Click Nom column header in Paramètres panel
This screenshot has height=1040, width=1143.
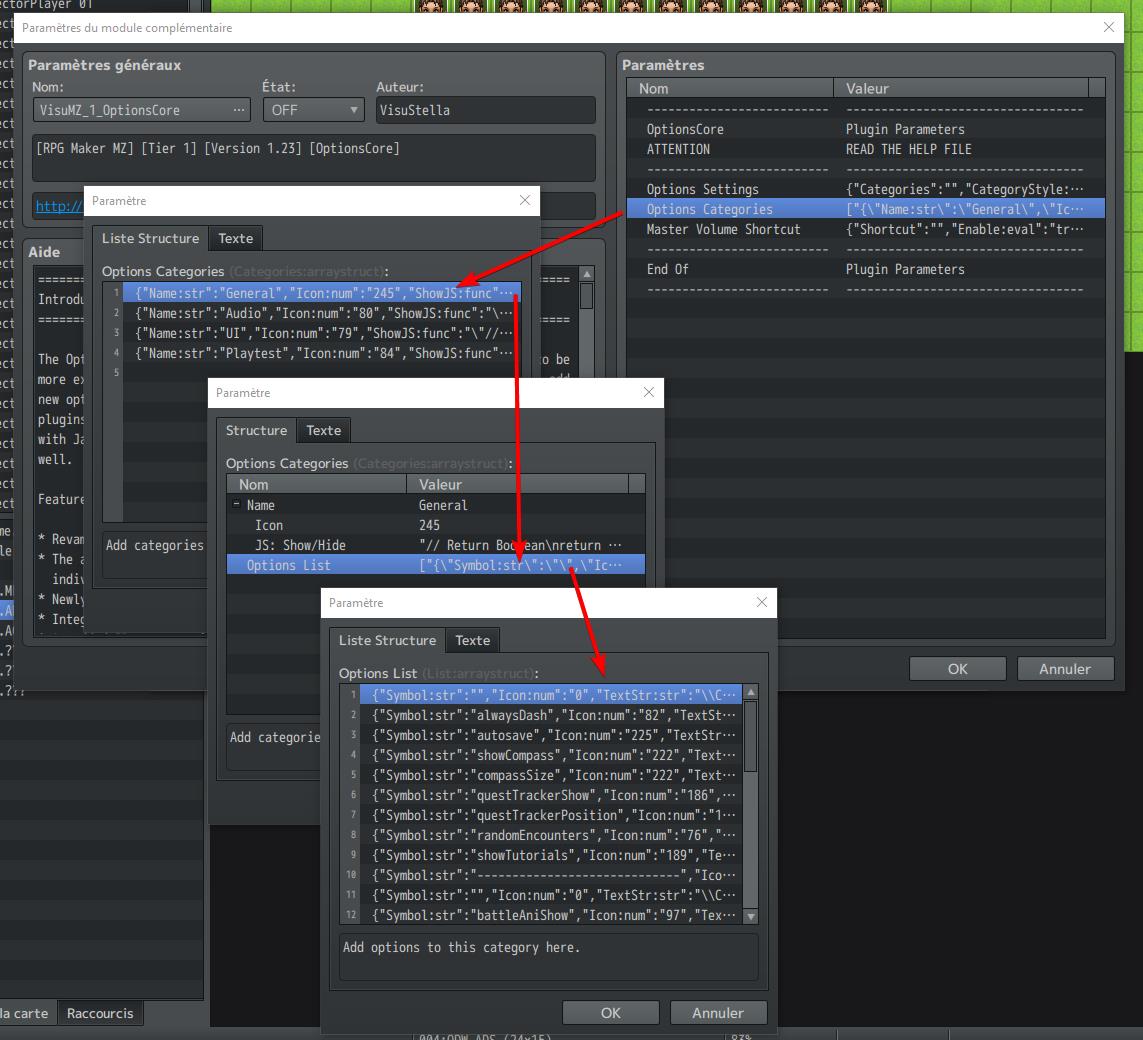click(x=730, y=88)
